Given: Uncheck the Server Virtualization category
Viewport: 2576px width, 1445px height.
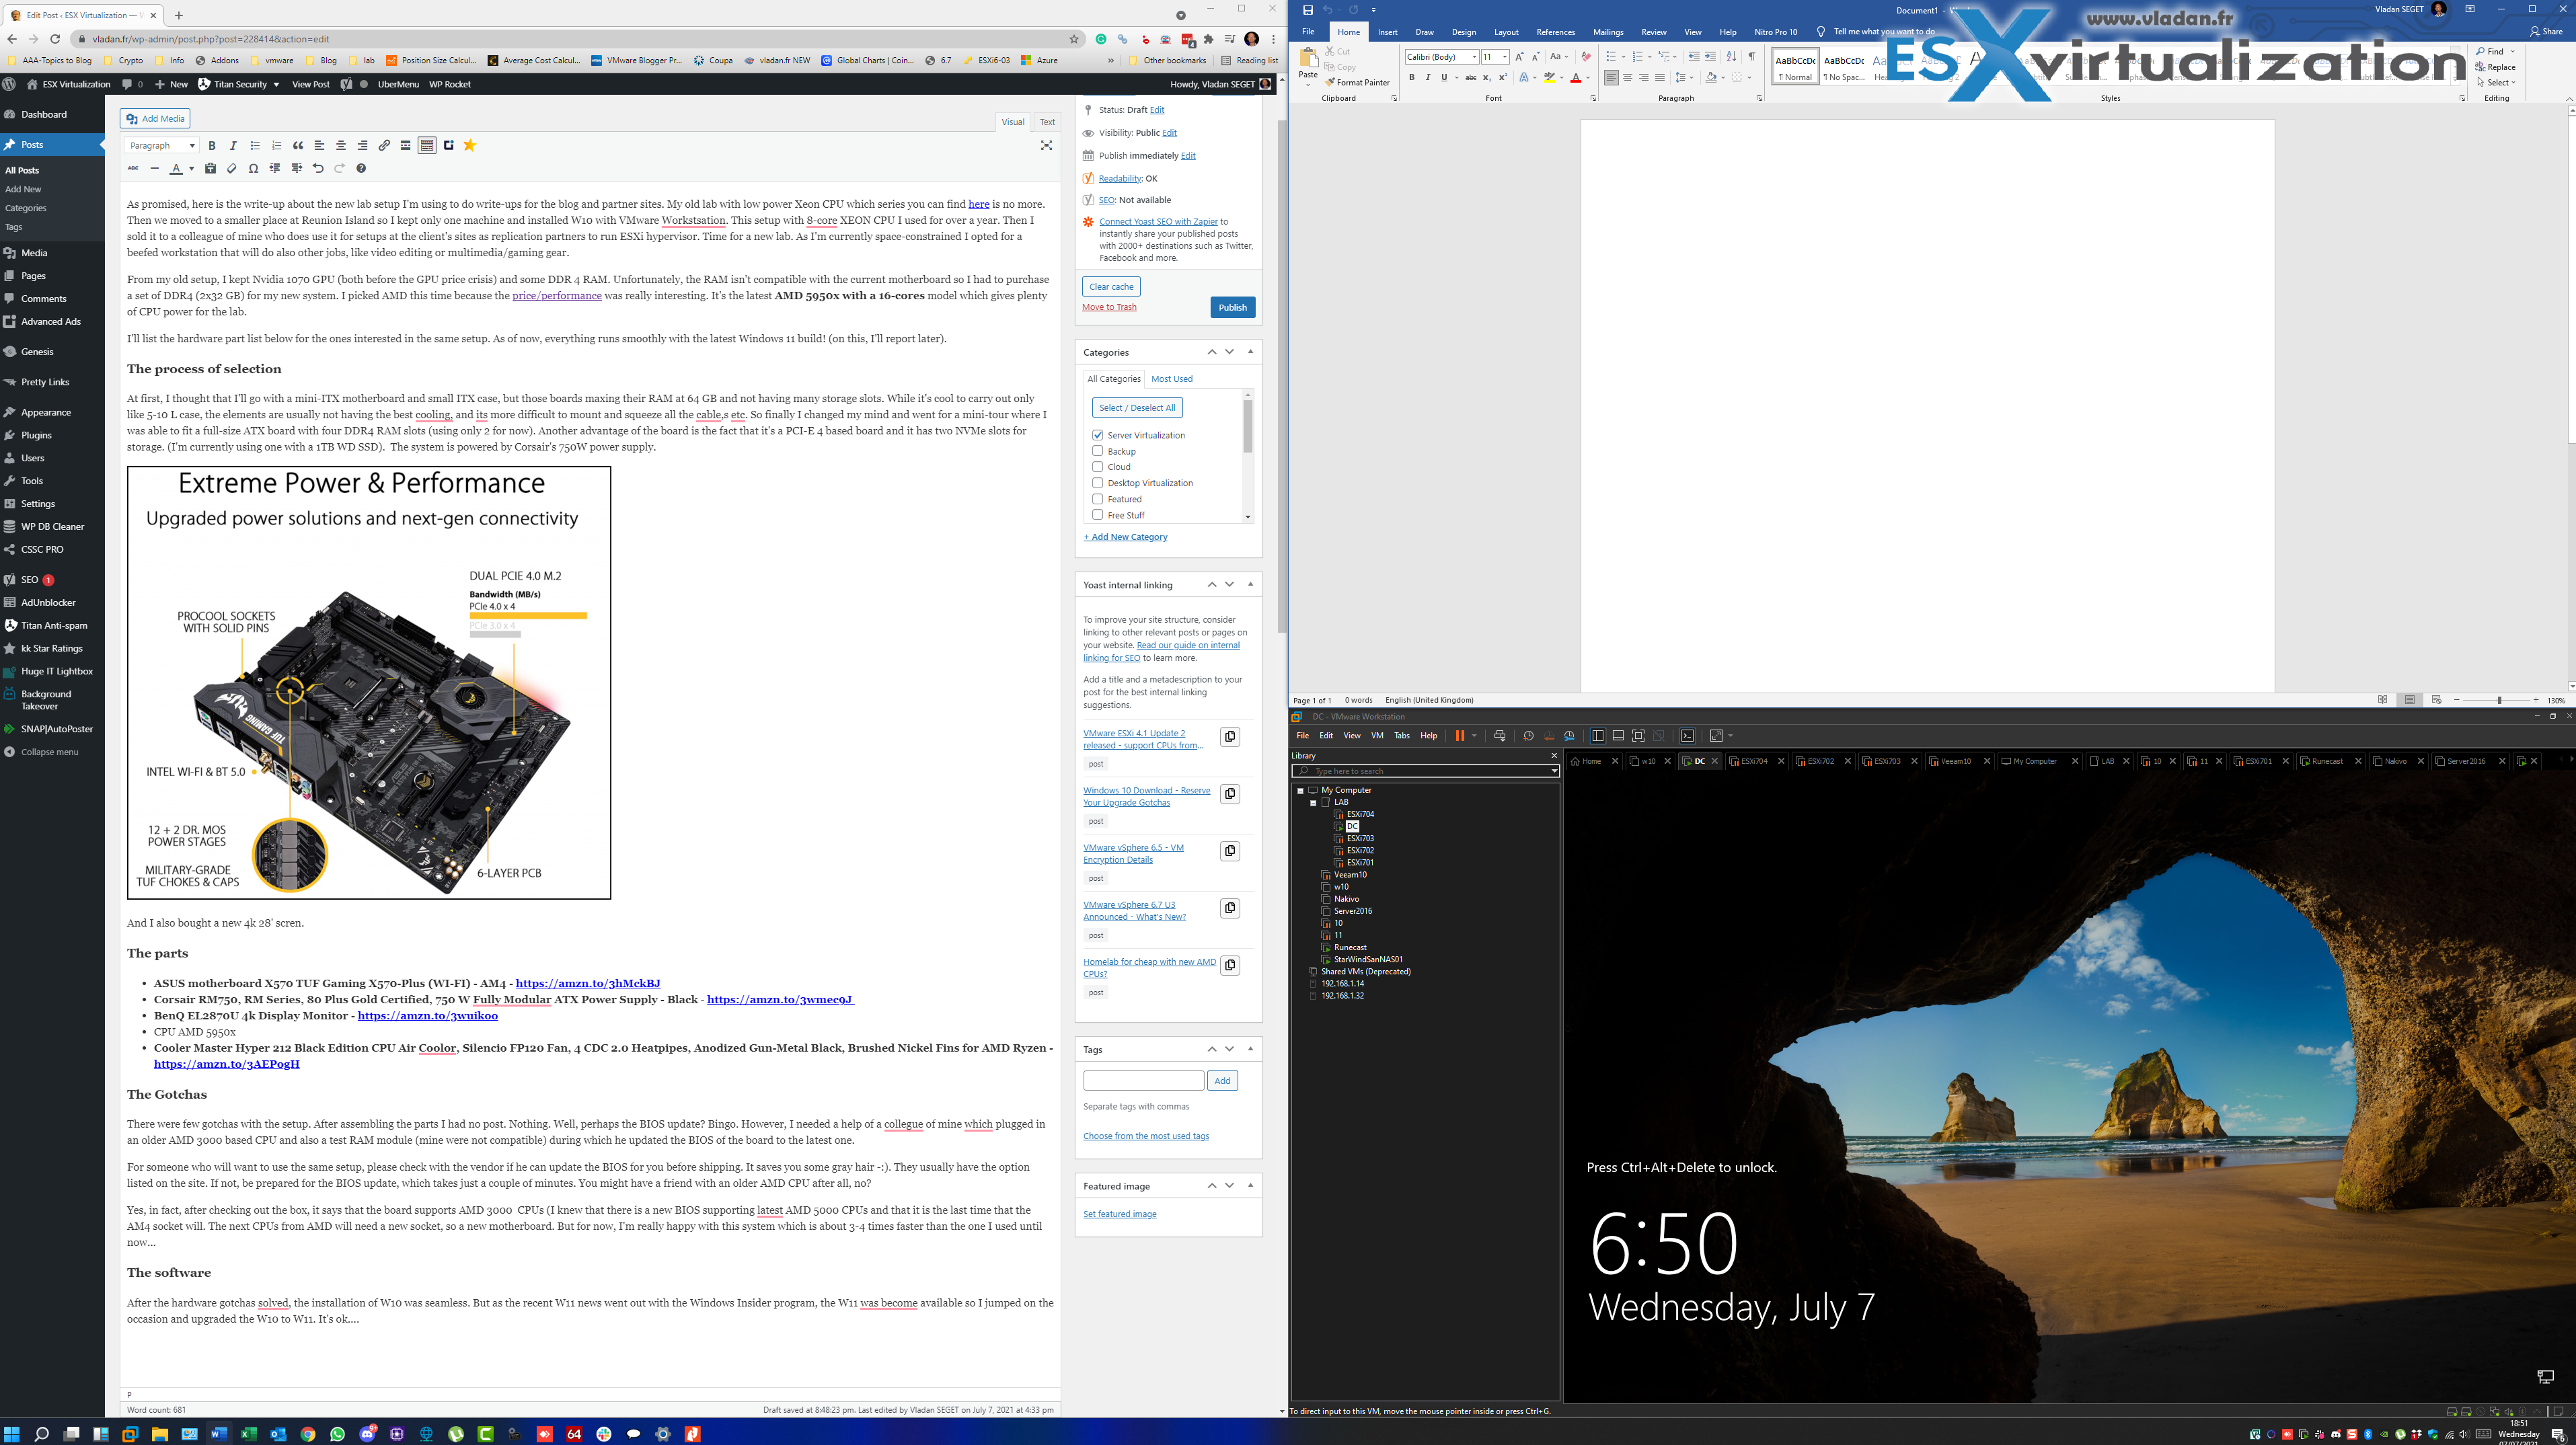Looking at the screenshot, I should pyautogui.click(x=1097, y=435).
